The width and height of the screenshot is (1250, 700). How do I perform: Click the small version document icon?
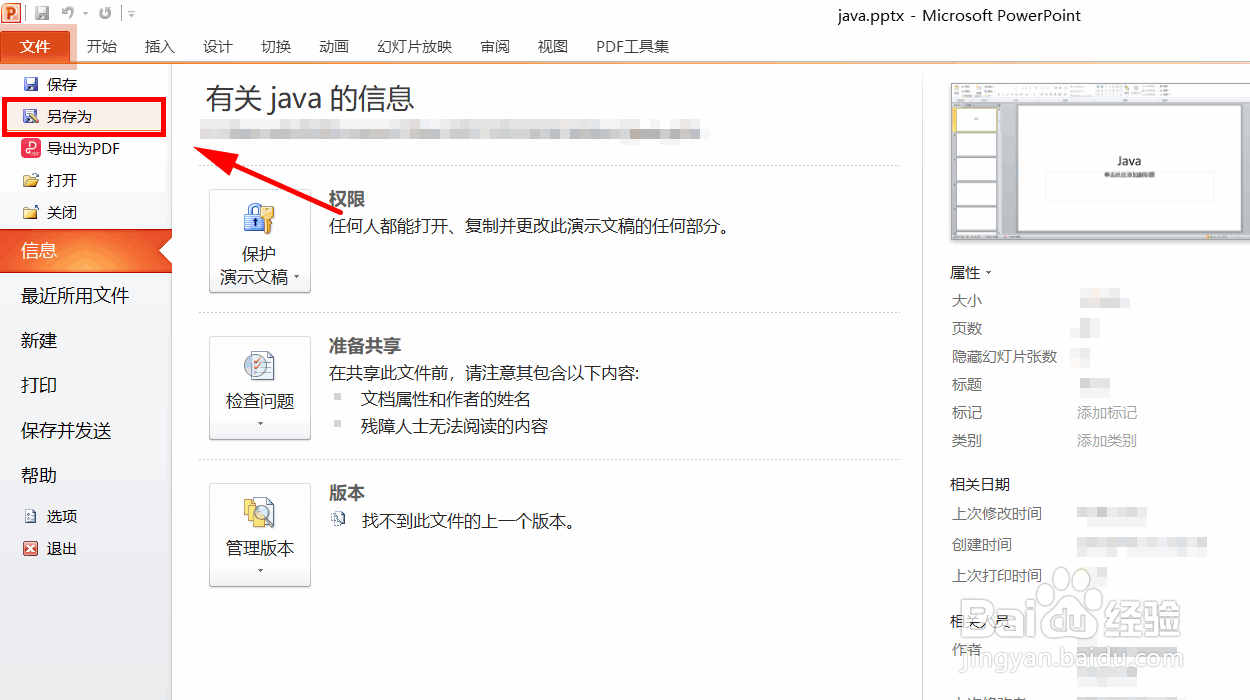pos(339,520)
